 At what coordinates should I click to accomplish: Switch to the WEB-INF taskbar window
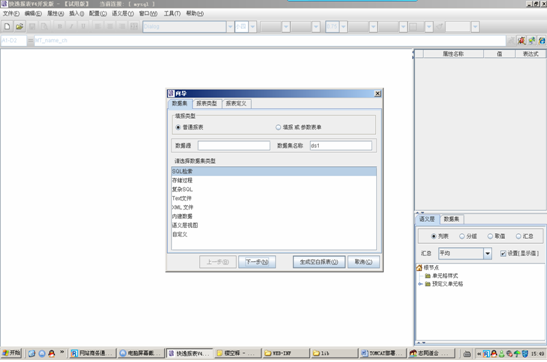[x=286, y=353]
